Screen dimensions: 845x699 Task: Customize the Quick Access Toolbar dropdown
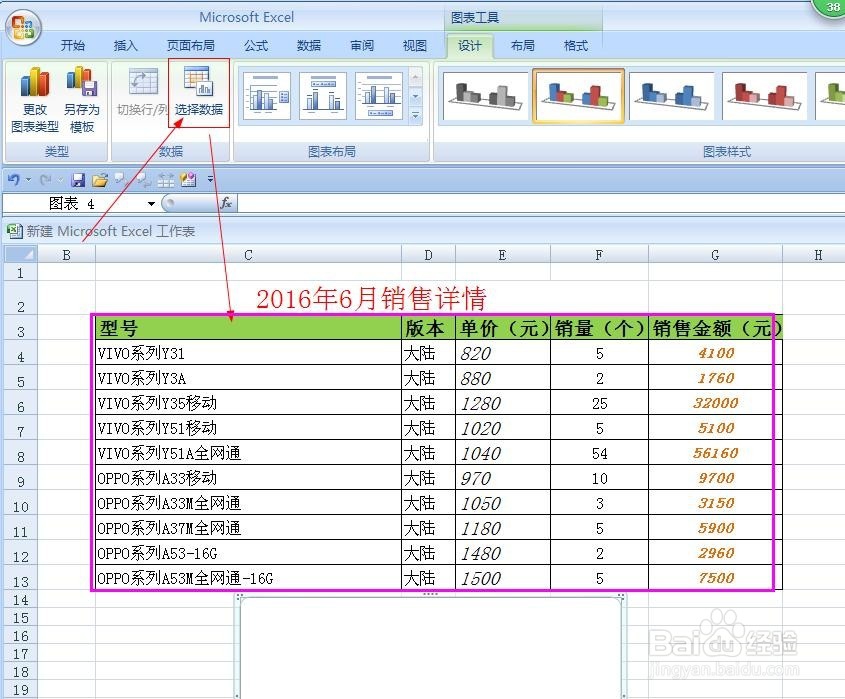(210, 178)
